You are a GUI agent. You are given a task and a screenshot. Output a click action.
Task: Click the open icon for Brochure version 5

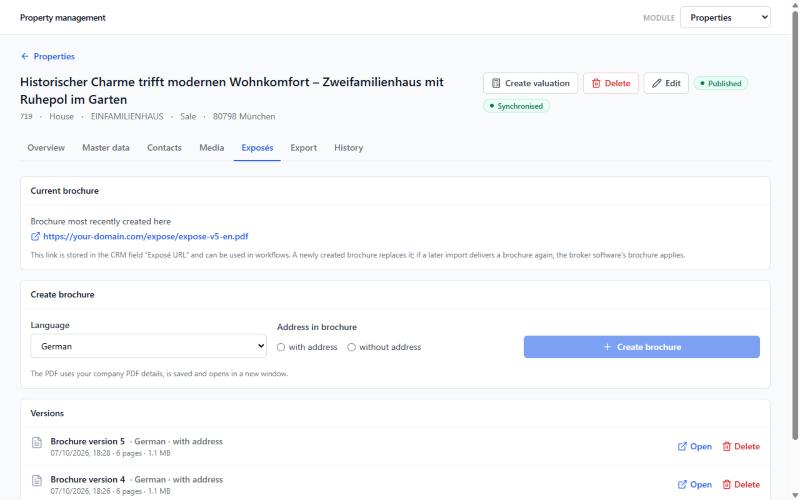(x=682, y=446)
